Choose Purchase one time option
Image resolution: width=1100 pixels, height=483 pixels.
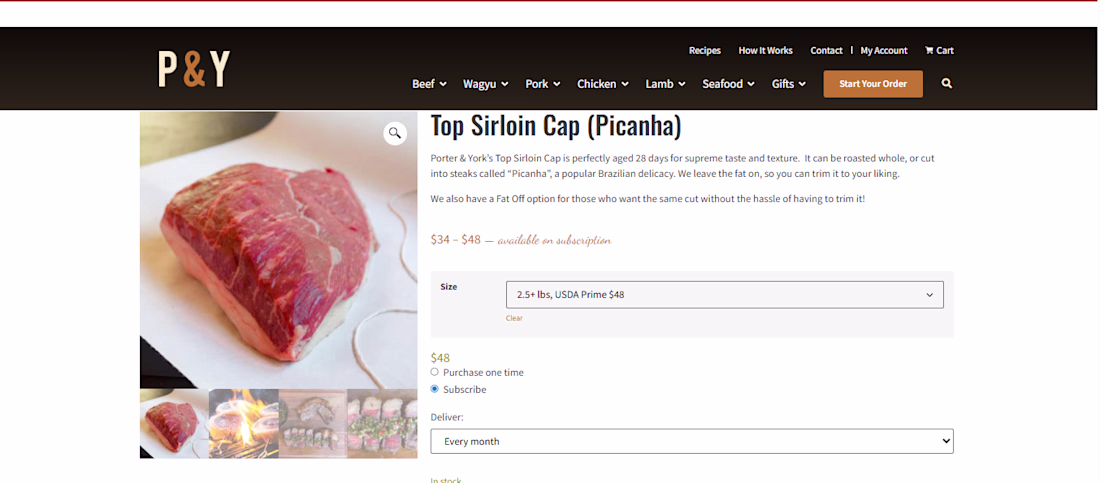click(434, 372)
